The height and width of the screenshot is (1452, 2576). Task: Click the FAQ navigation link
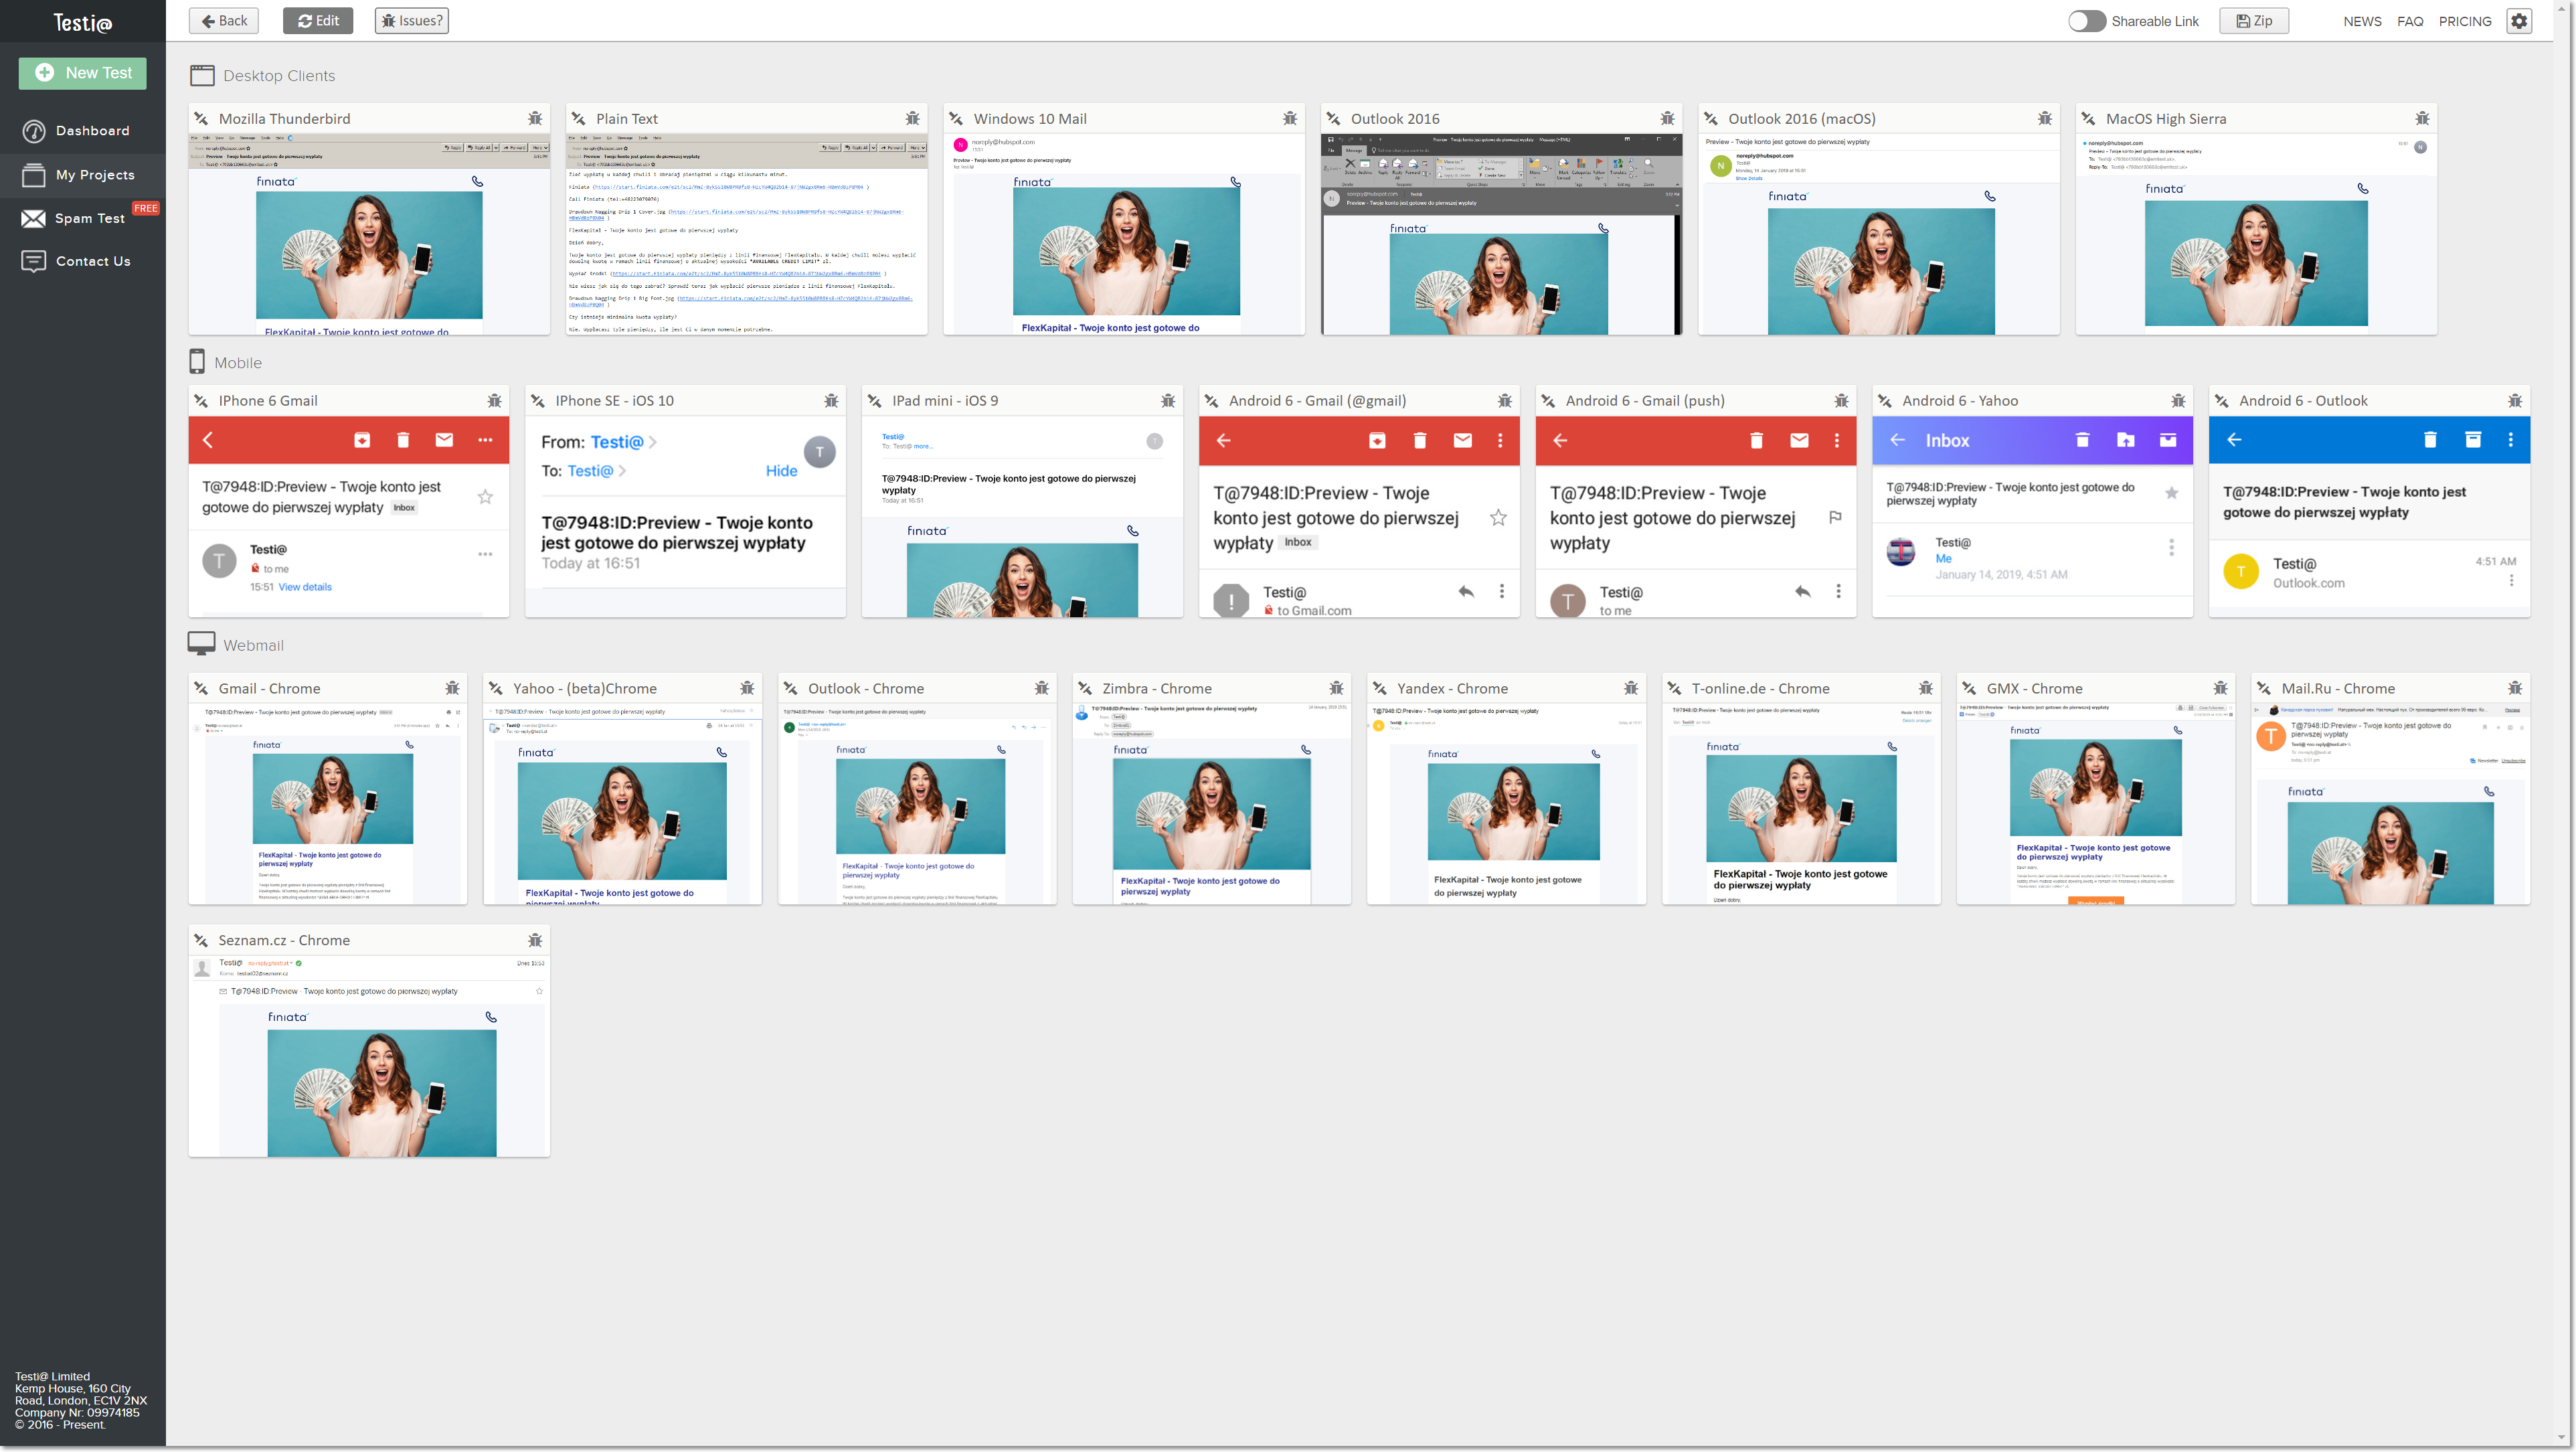pos(2410,19)
